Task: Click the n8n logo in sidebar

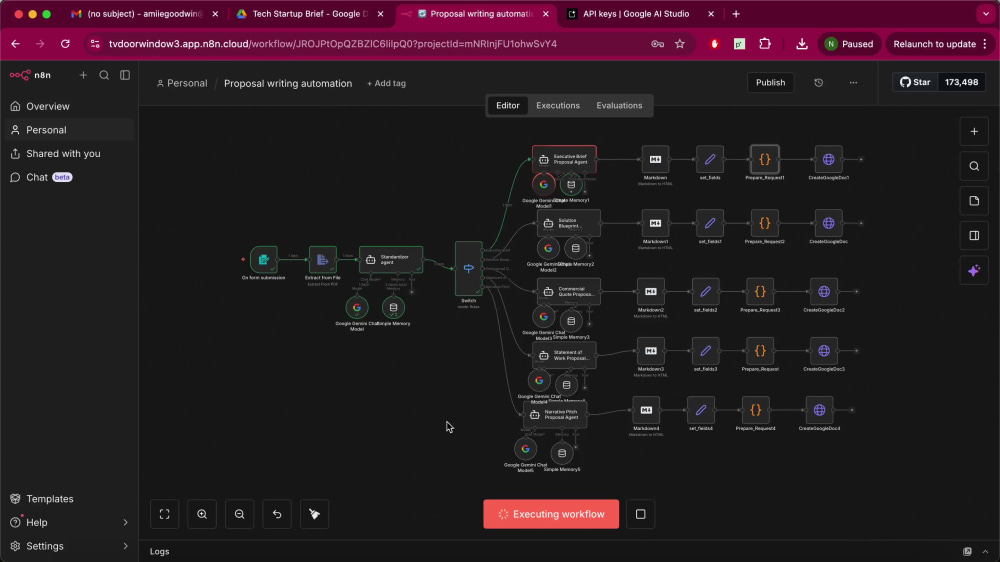Action: [30, 75]
